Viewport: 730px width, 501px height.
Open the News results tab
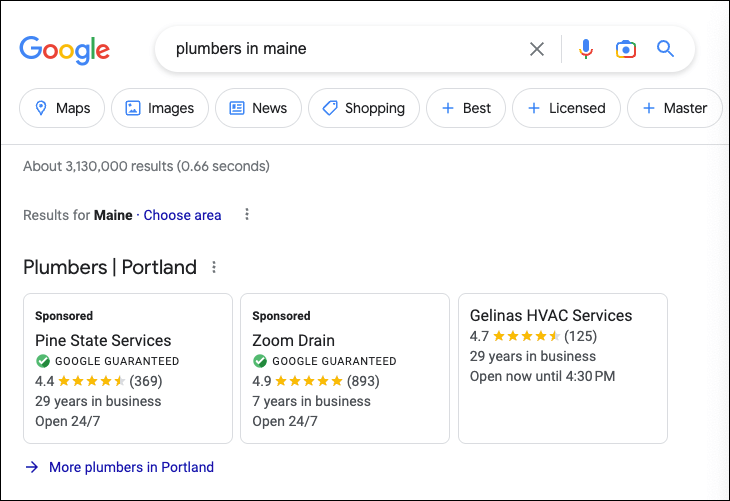pos(258,108)
